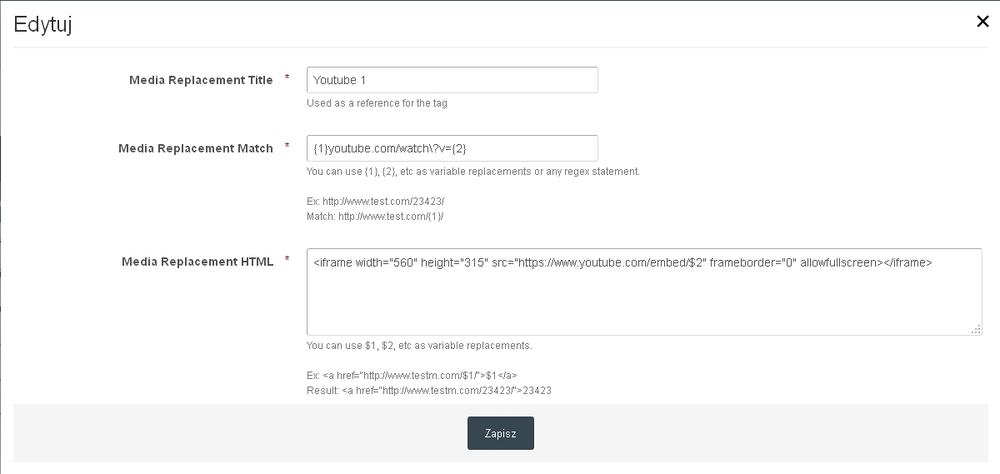Click the red asterisk beside Media Replacement Title

(288, 78)
